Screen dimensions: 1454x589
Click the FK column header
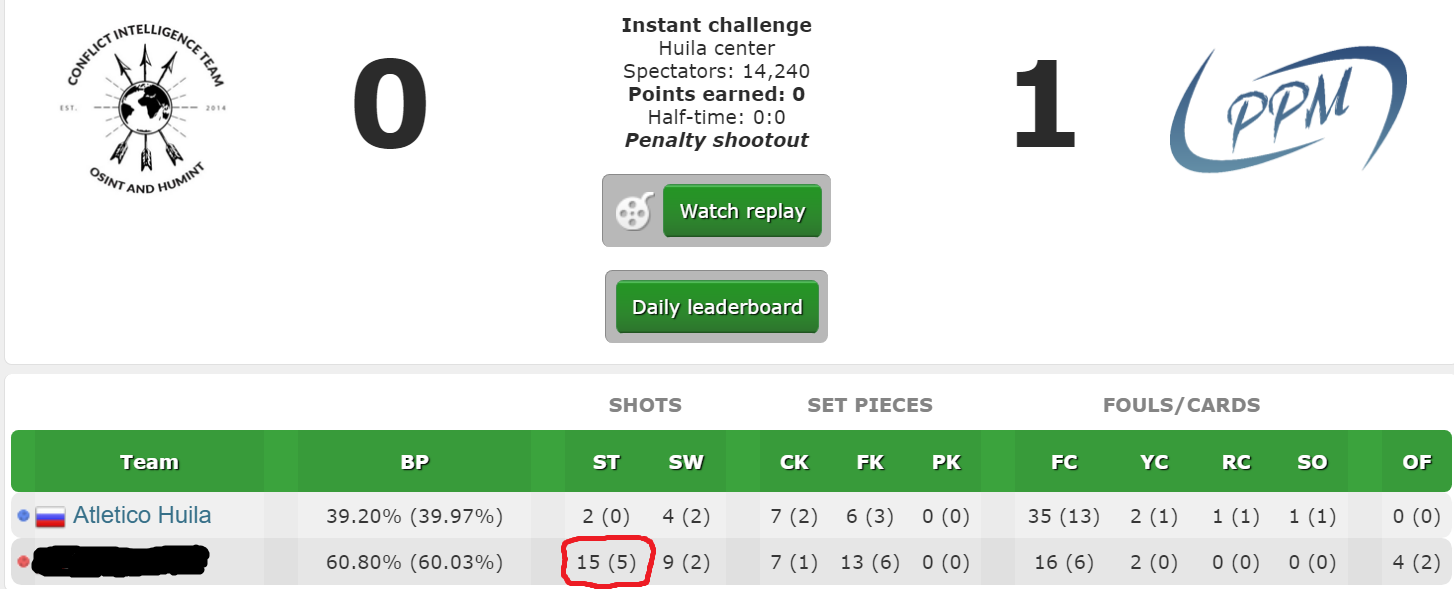[870, 462]
